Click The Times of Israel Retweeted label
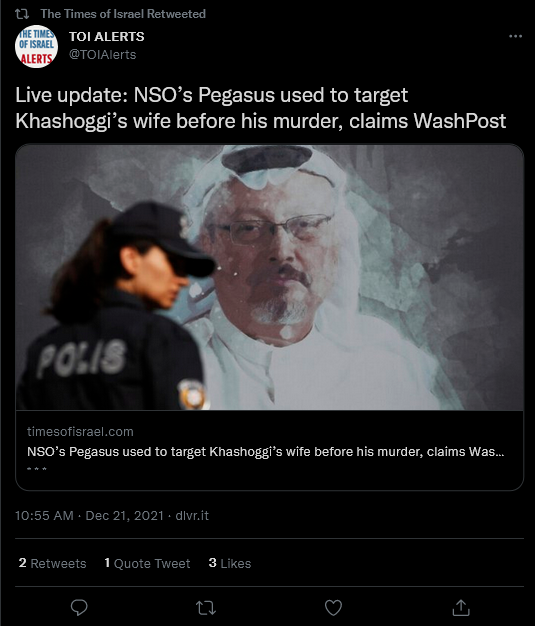This screenshot has height=626, width=535. [123, 14]
